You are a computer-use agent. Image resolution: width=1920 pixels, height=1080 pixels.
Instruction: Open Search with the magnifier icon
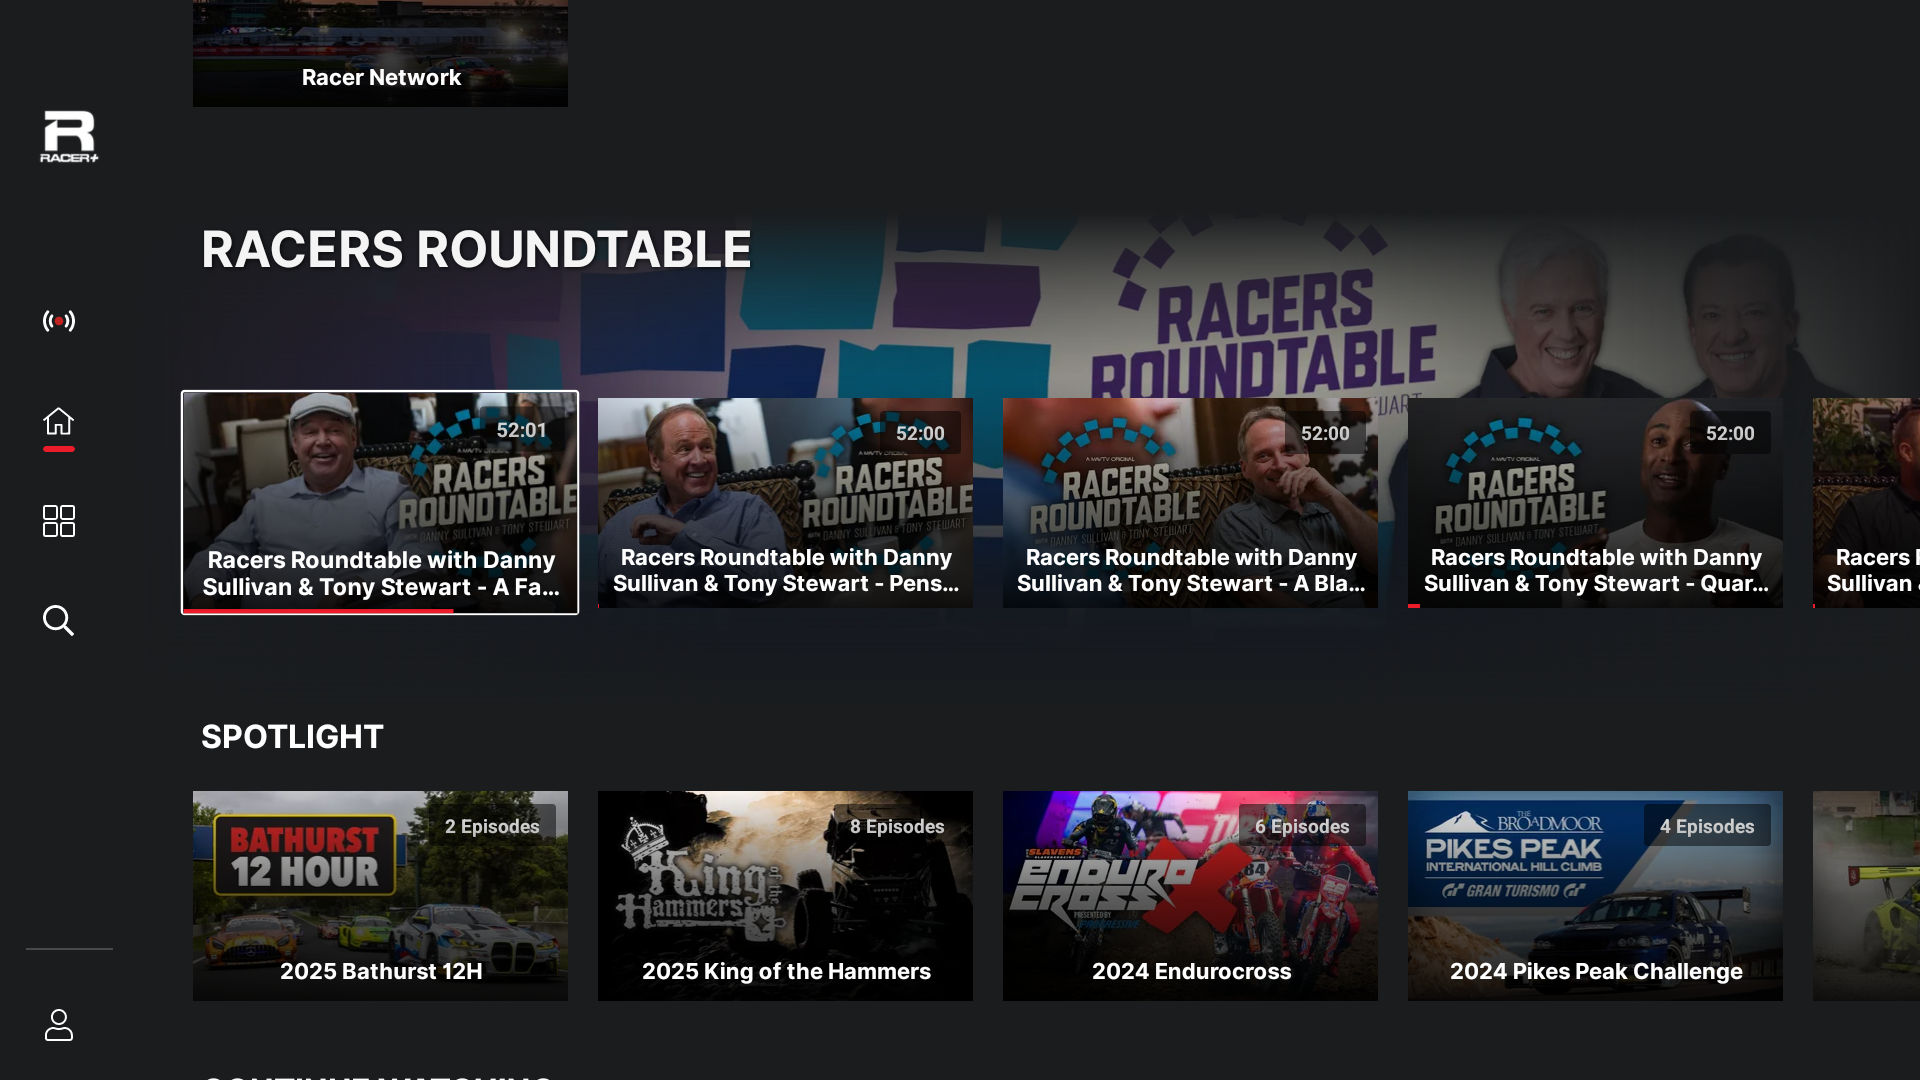click(x=59, y=621)
